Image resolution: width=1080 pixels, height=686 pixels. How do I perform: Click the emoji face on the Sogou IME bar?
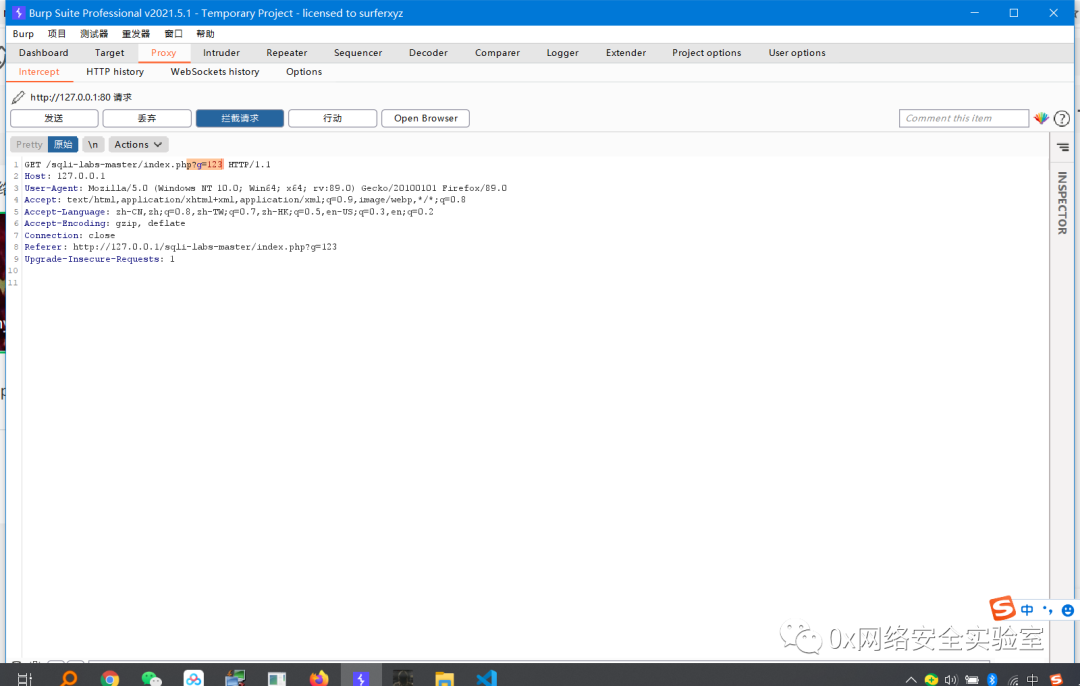click(x=1068, y=610)
